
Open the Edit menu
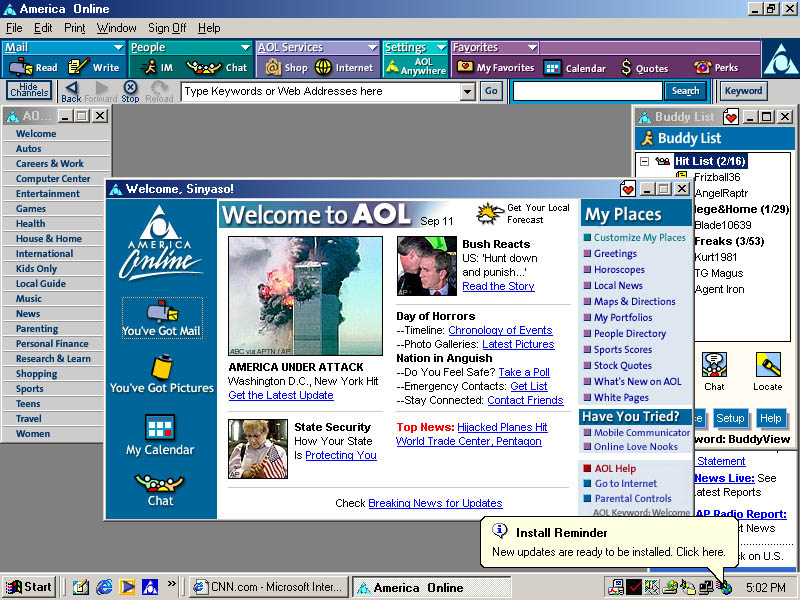point(43,28)
